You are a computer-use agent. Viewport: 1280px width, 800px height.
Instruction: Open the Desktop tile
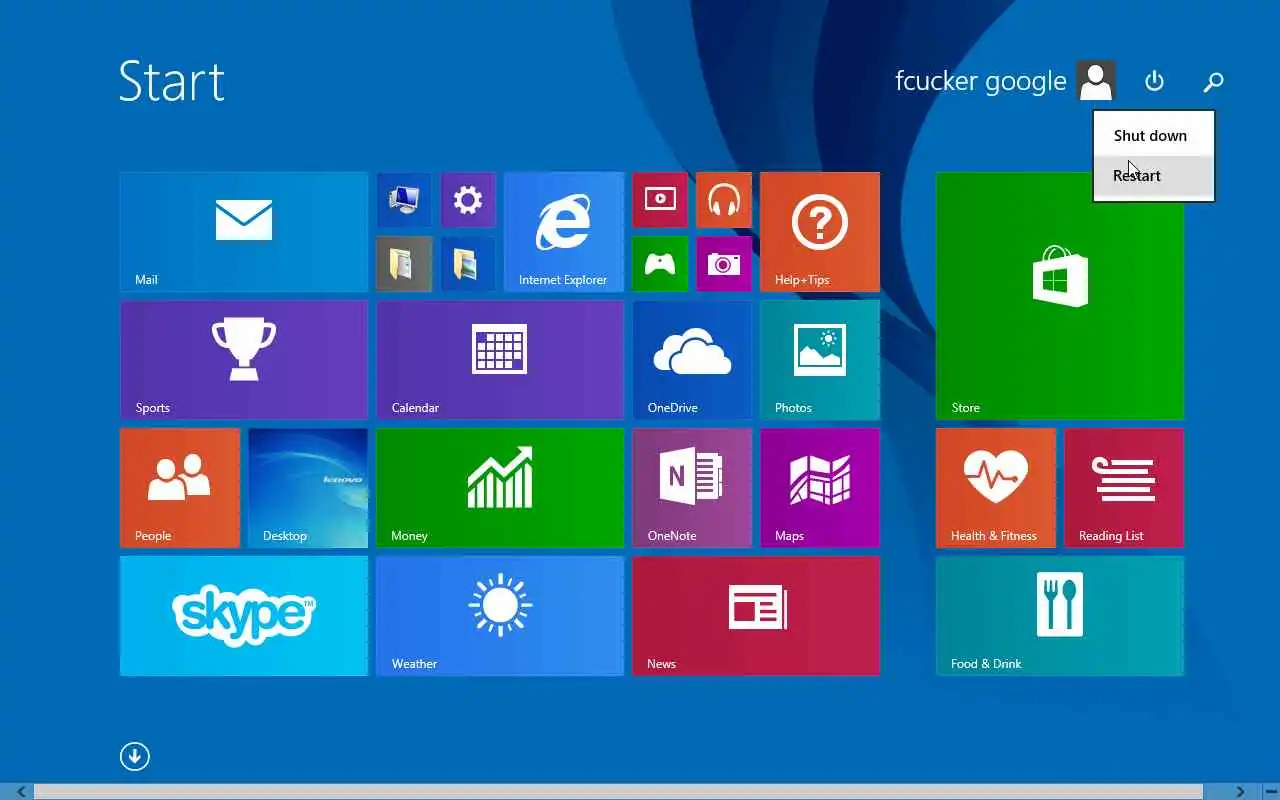[308, 488]
